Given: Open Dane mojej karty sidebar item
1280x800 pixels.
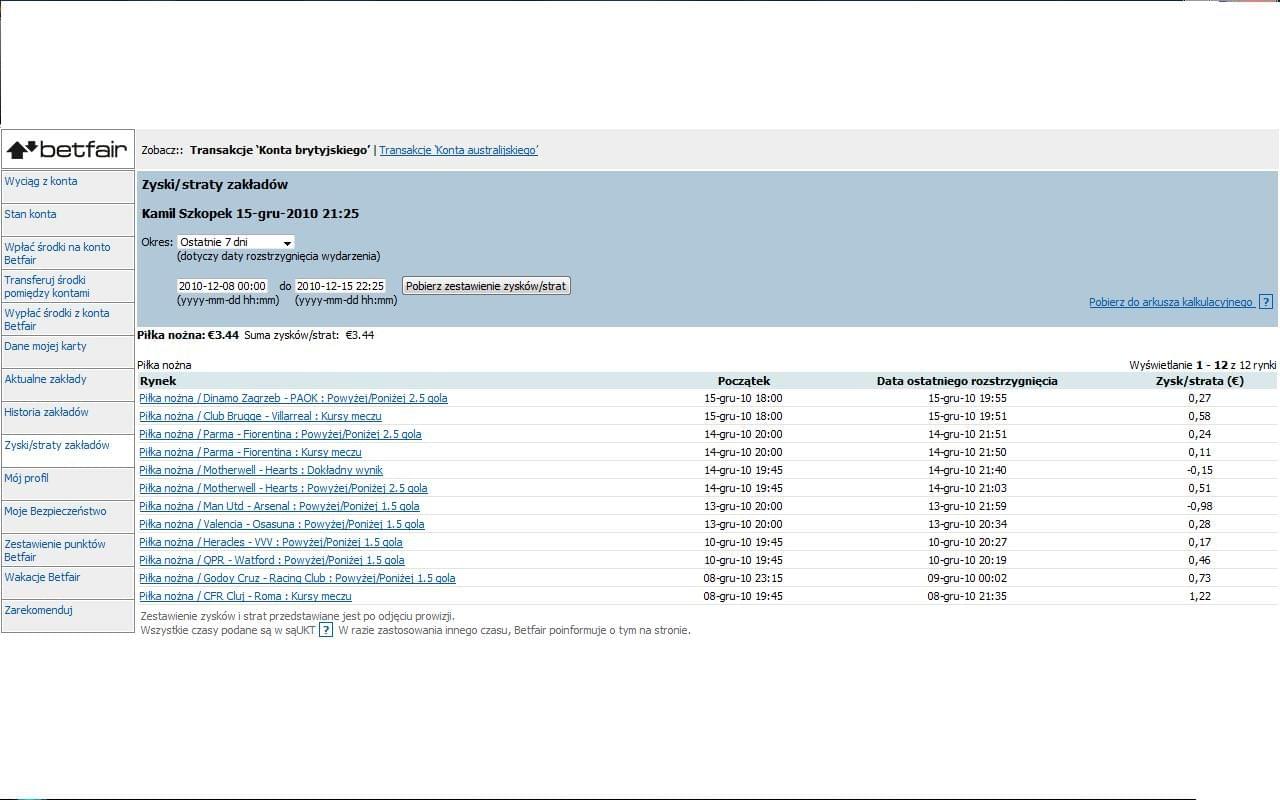Looking at the screenshot, I should (x=45, y=346).
